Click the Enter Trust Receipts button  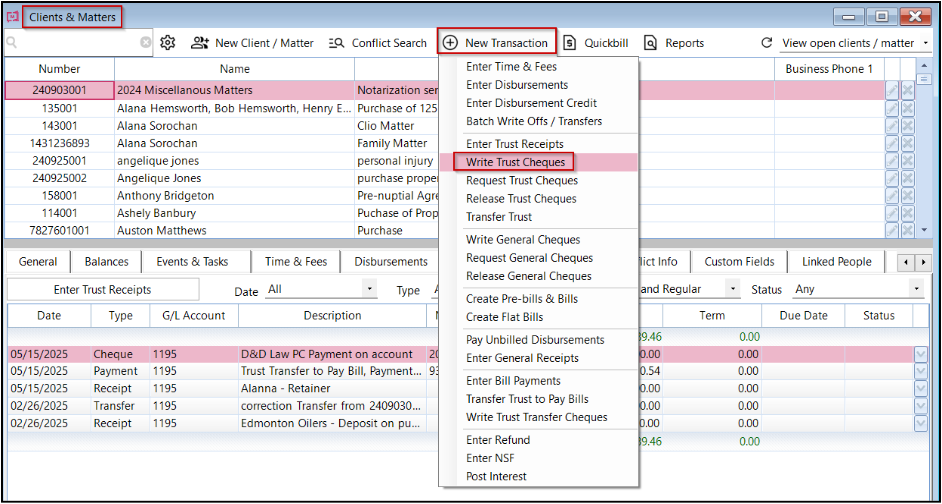click(103, 290)
